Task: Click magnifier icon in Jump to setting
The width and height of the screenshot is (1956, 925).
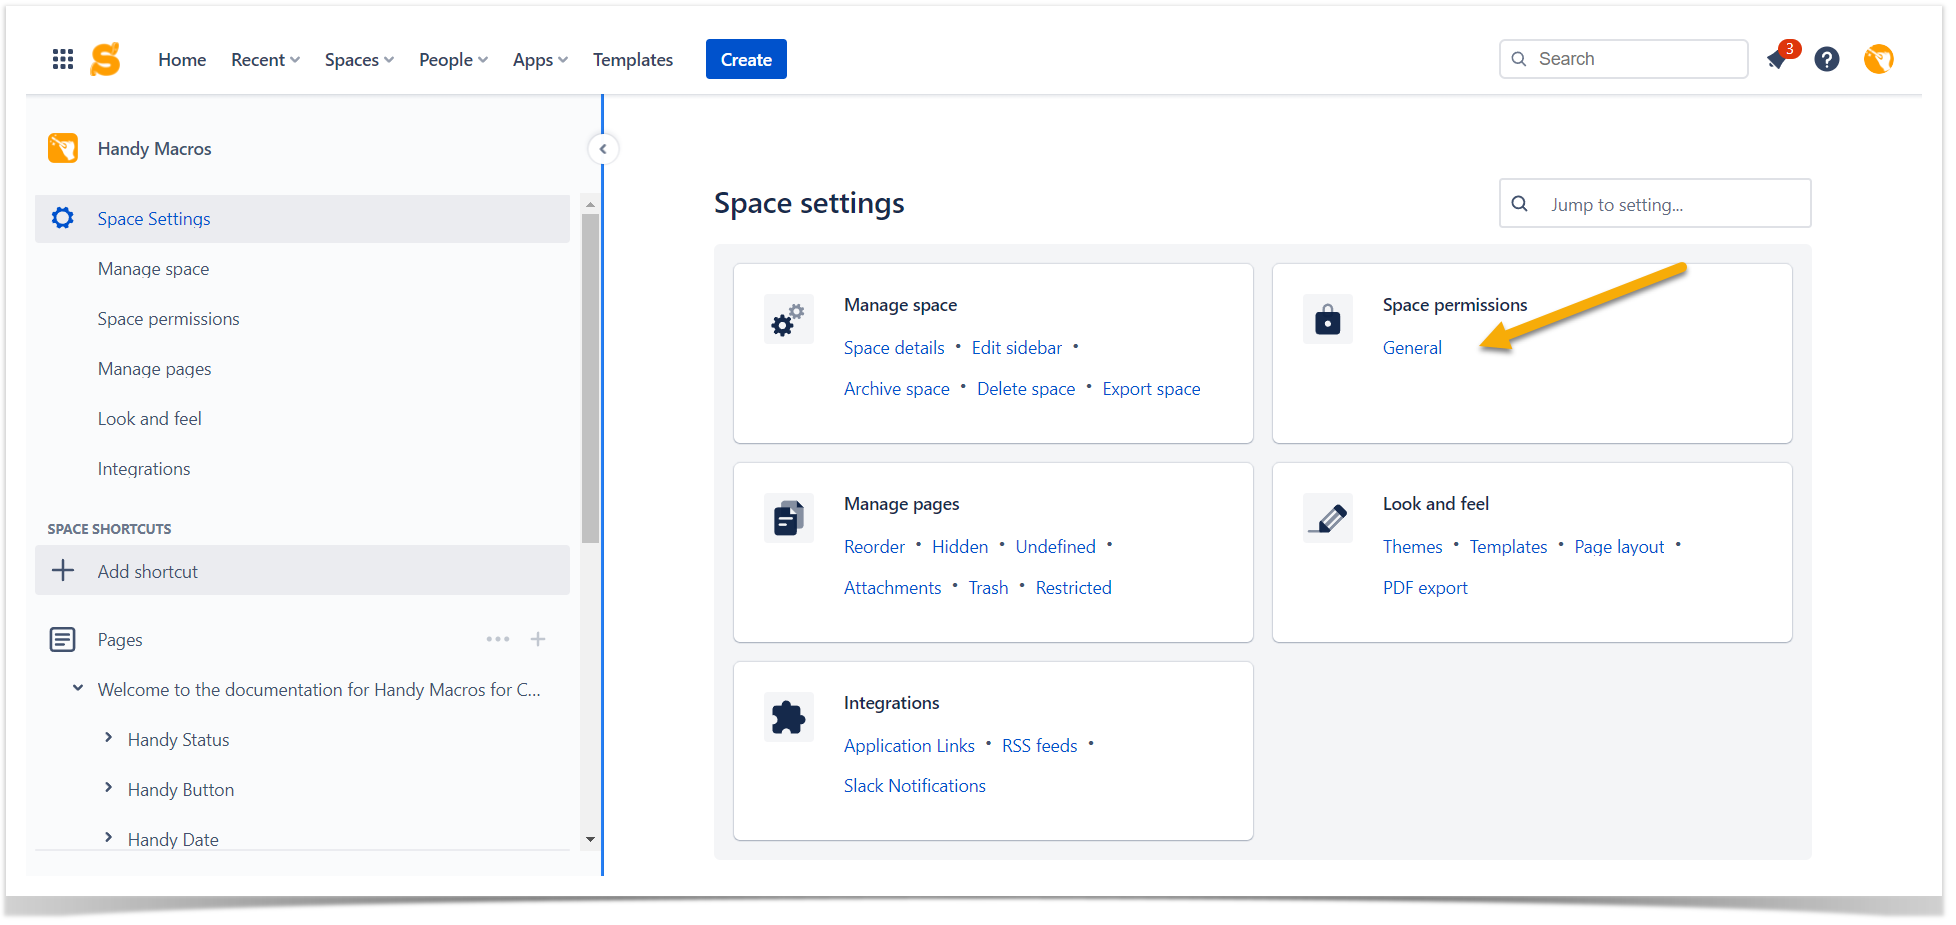Action: (x=1520, y=204)
